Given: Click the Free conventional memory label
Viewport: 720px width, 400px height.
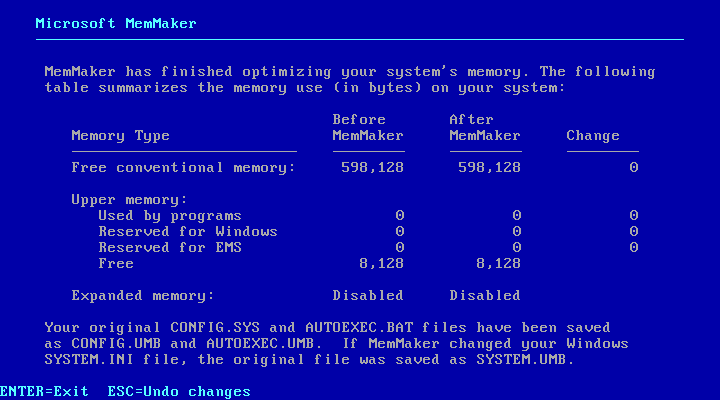Looking at the screenshot, I should pyautogui.click(x=183, y=168).
